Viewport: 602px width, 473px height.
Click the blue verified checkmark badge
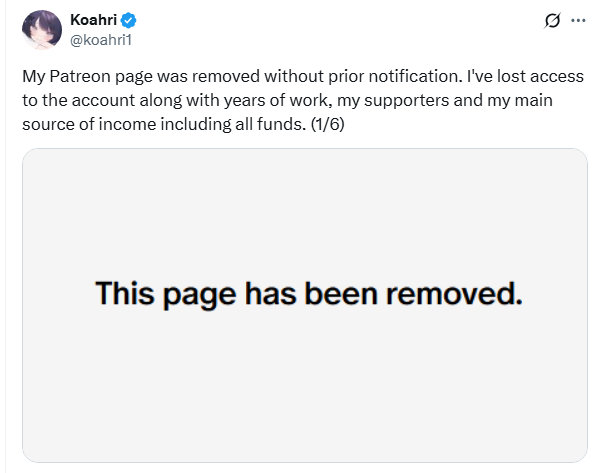[129, 19]
